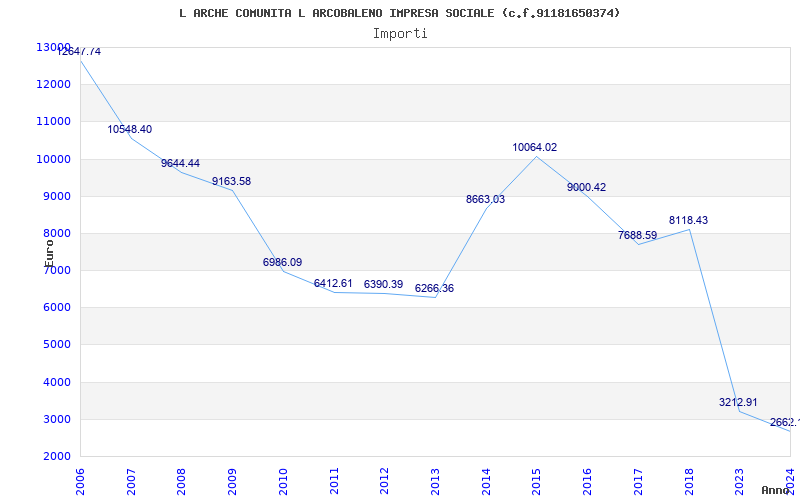Click the 2012 year axis label
The width and height of the screenshot is (800, 500).
[385, 481]
